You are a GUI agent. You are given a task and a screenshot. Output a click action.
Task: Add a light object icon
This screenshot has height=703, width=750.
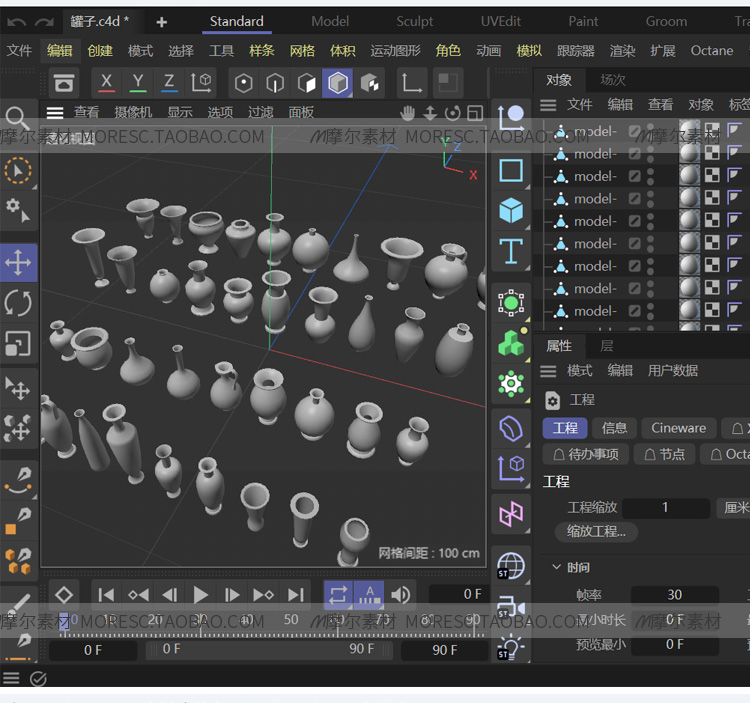click(x=511, y=646)
